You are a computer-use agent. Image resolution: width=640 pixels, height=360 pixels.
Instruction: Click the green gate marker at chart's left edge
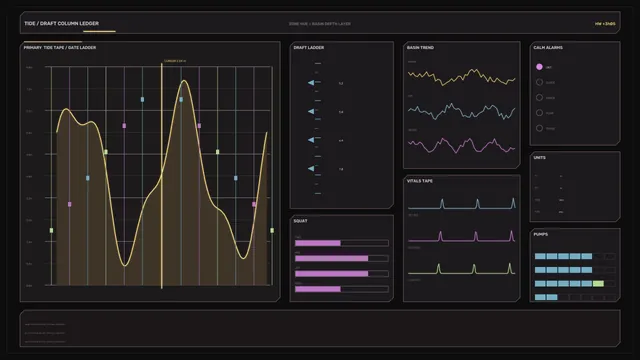51,231
